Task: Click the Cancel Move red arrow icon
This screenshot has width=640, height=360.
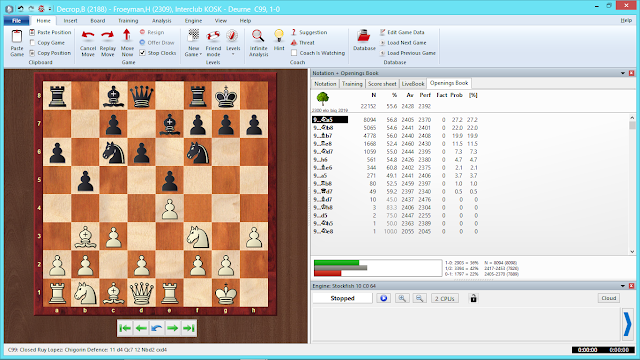Action: click(88, 36)
